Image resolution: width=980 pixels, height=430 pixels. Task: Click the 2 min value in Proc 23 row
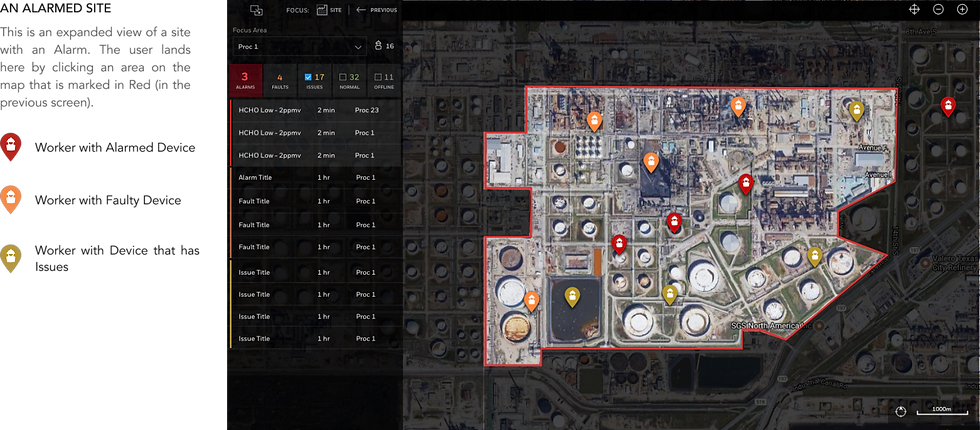pyautogui.click(x=326, y=110)
